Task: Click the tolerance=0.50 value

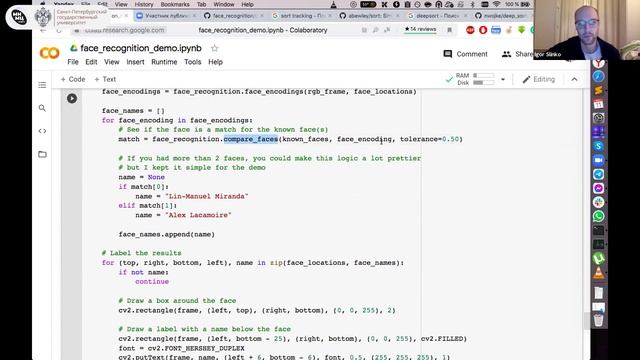Action: pyautogui.click(x=429, y=139)
